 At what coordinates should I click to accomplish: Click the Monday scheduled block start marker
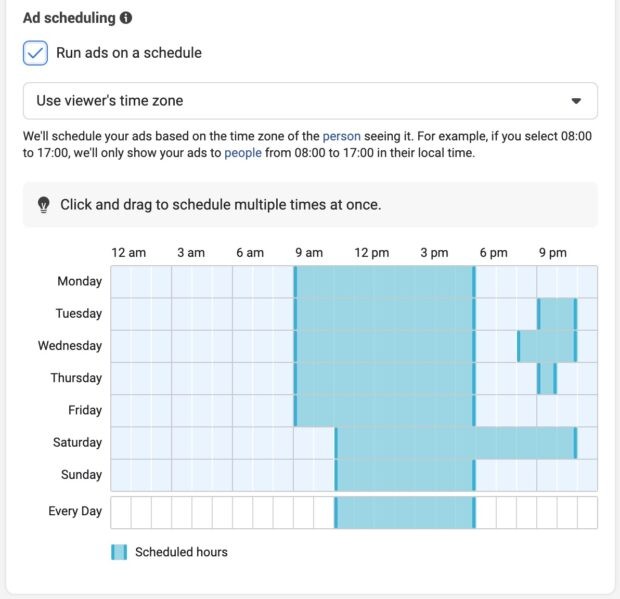295,282
